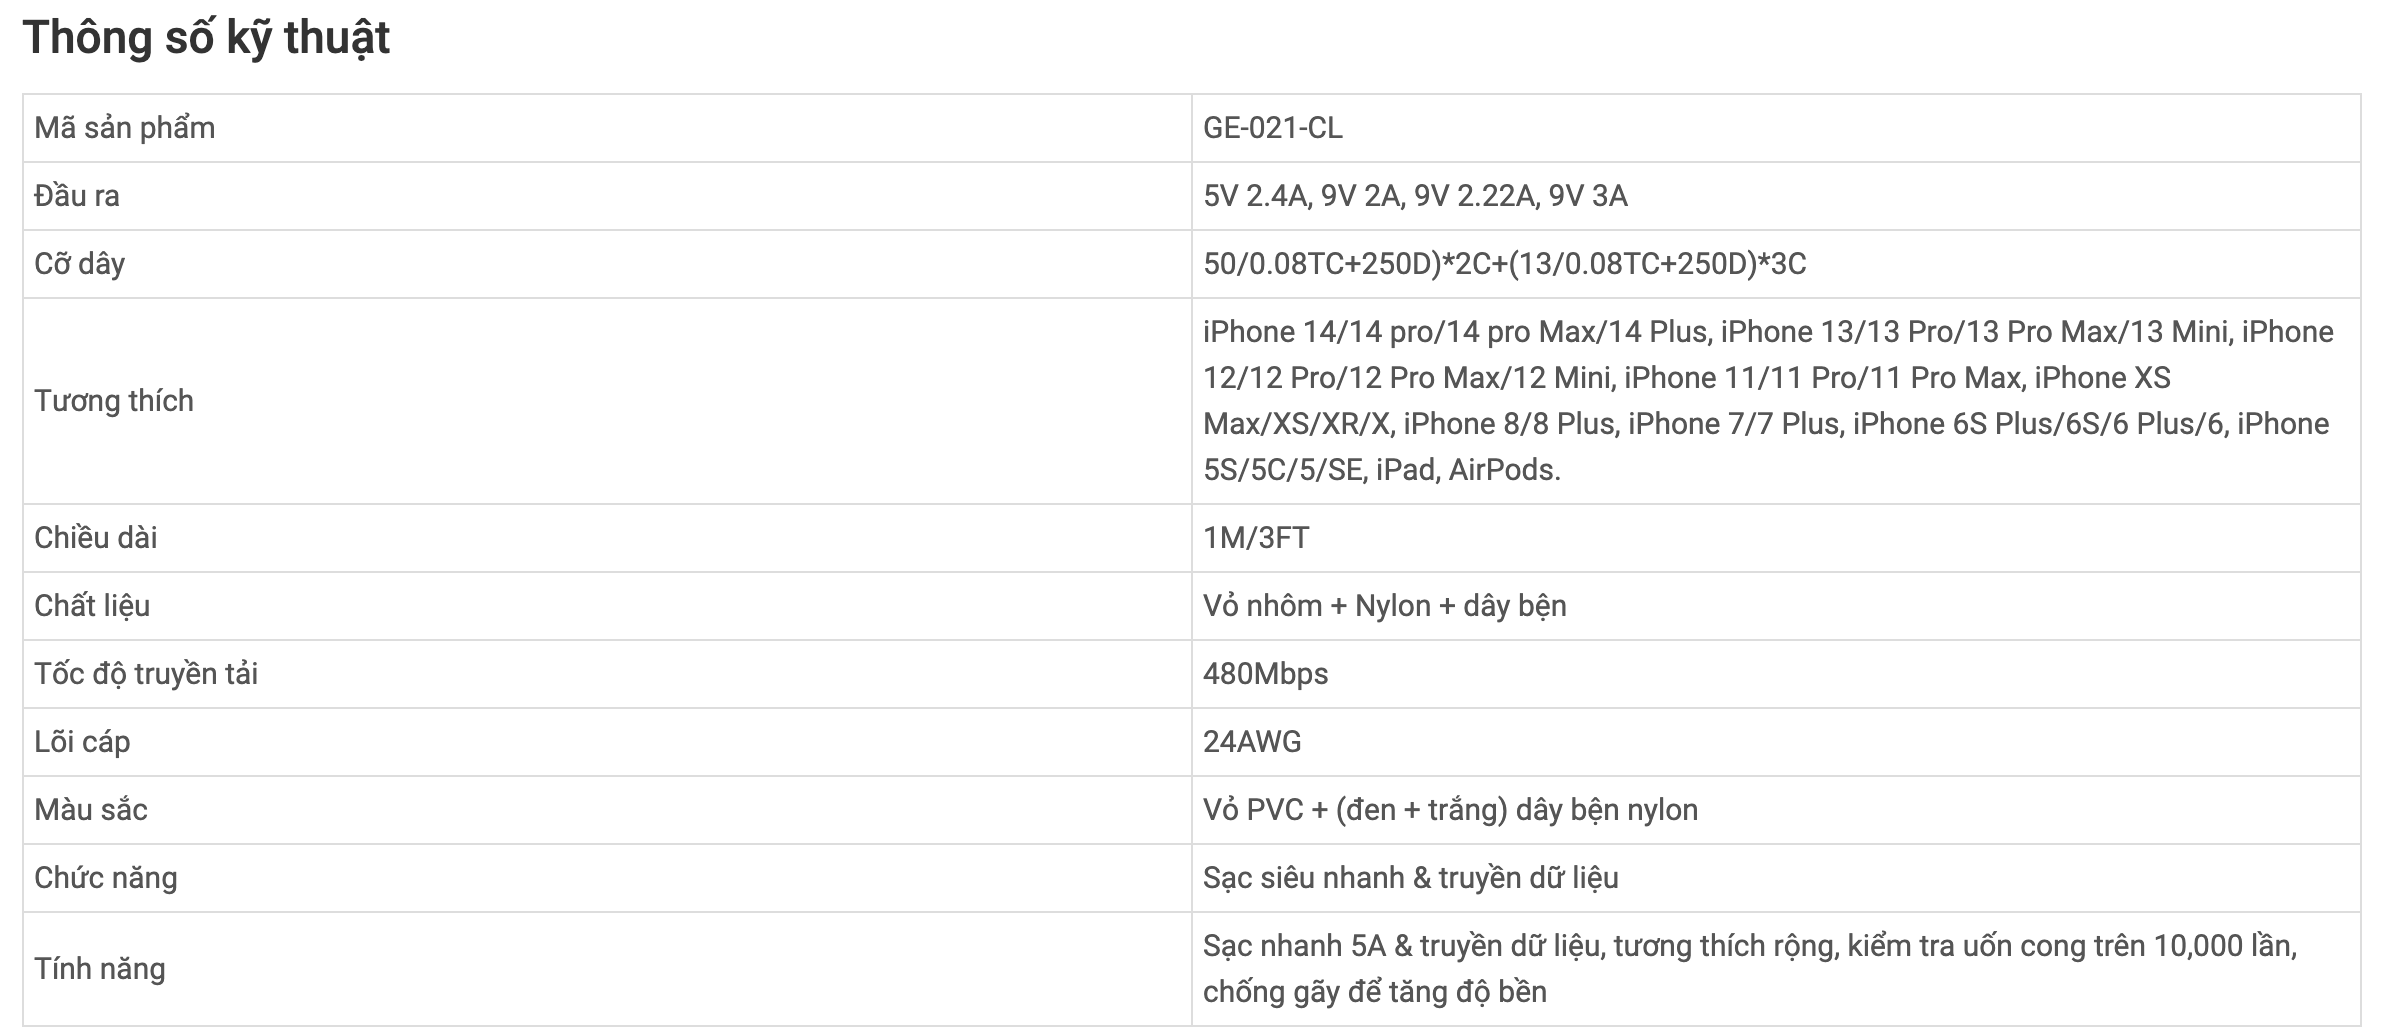Viewport: 2384px width, 1036px height.
Task: Select the 'Tính năng' row label
Action: [100, 969]
